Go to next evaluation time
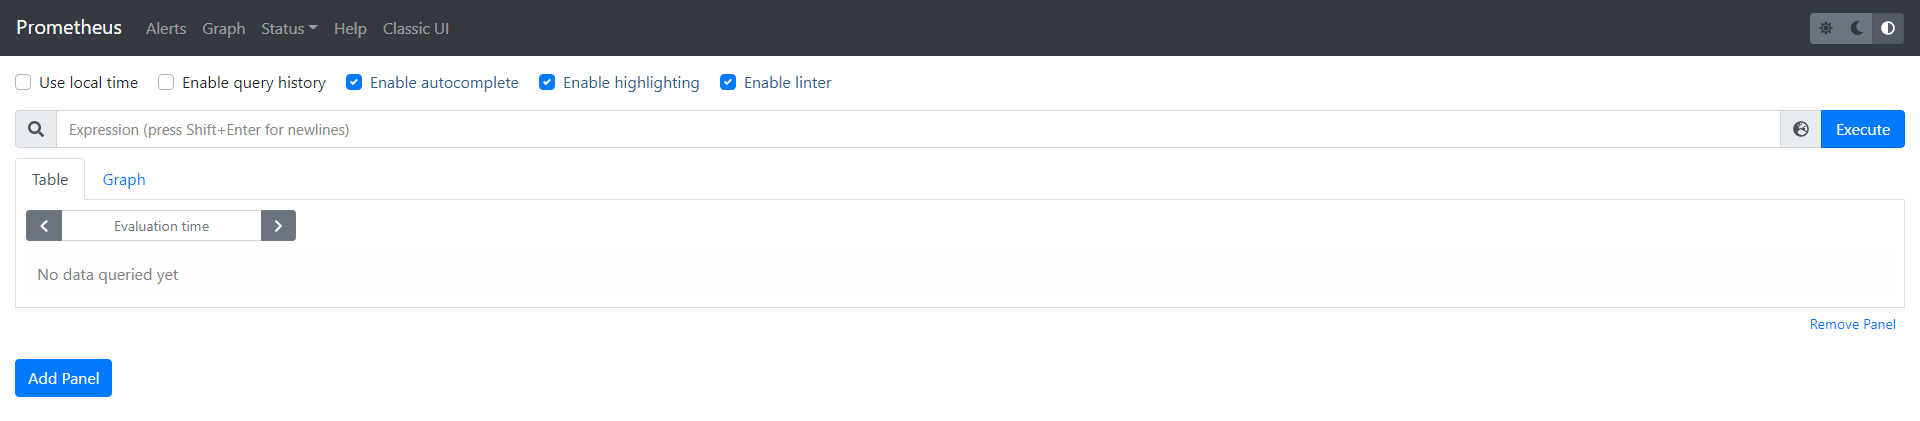The image size is (1920, 421). pos(278,226)
